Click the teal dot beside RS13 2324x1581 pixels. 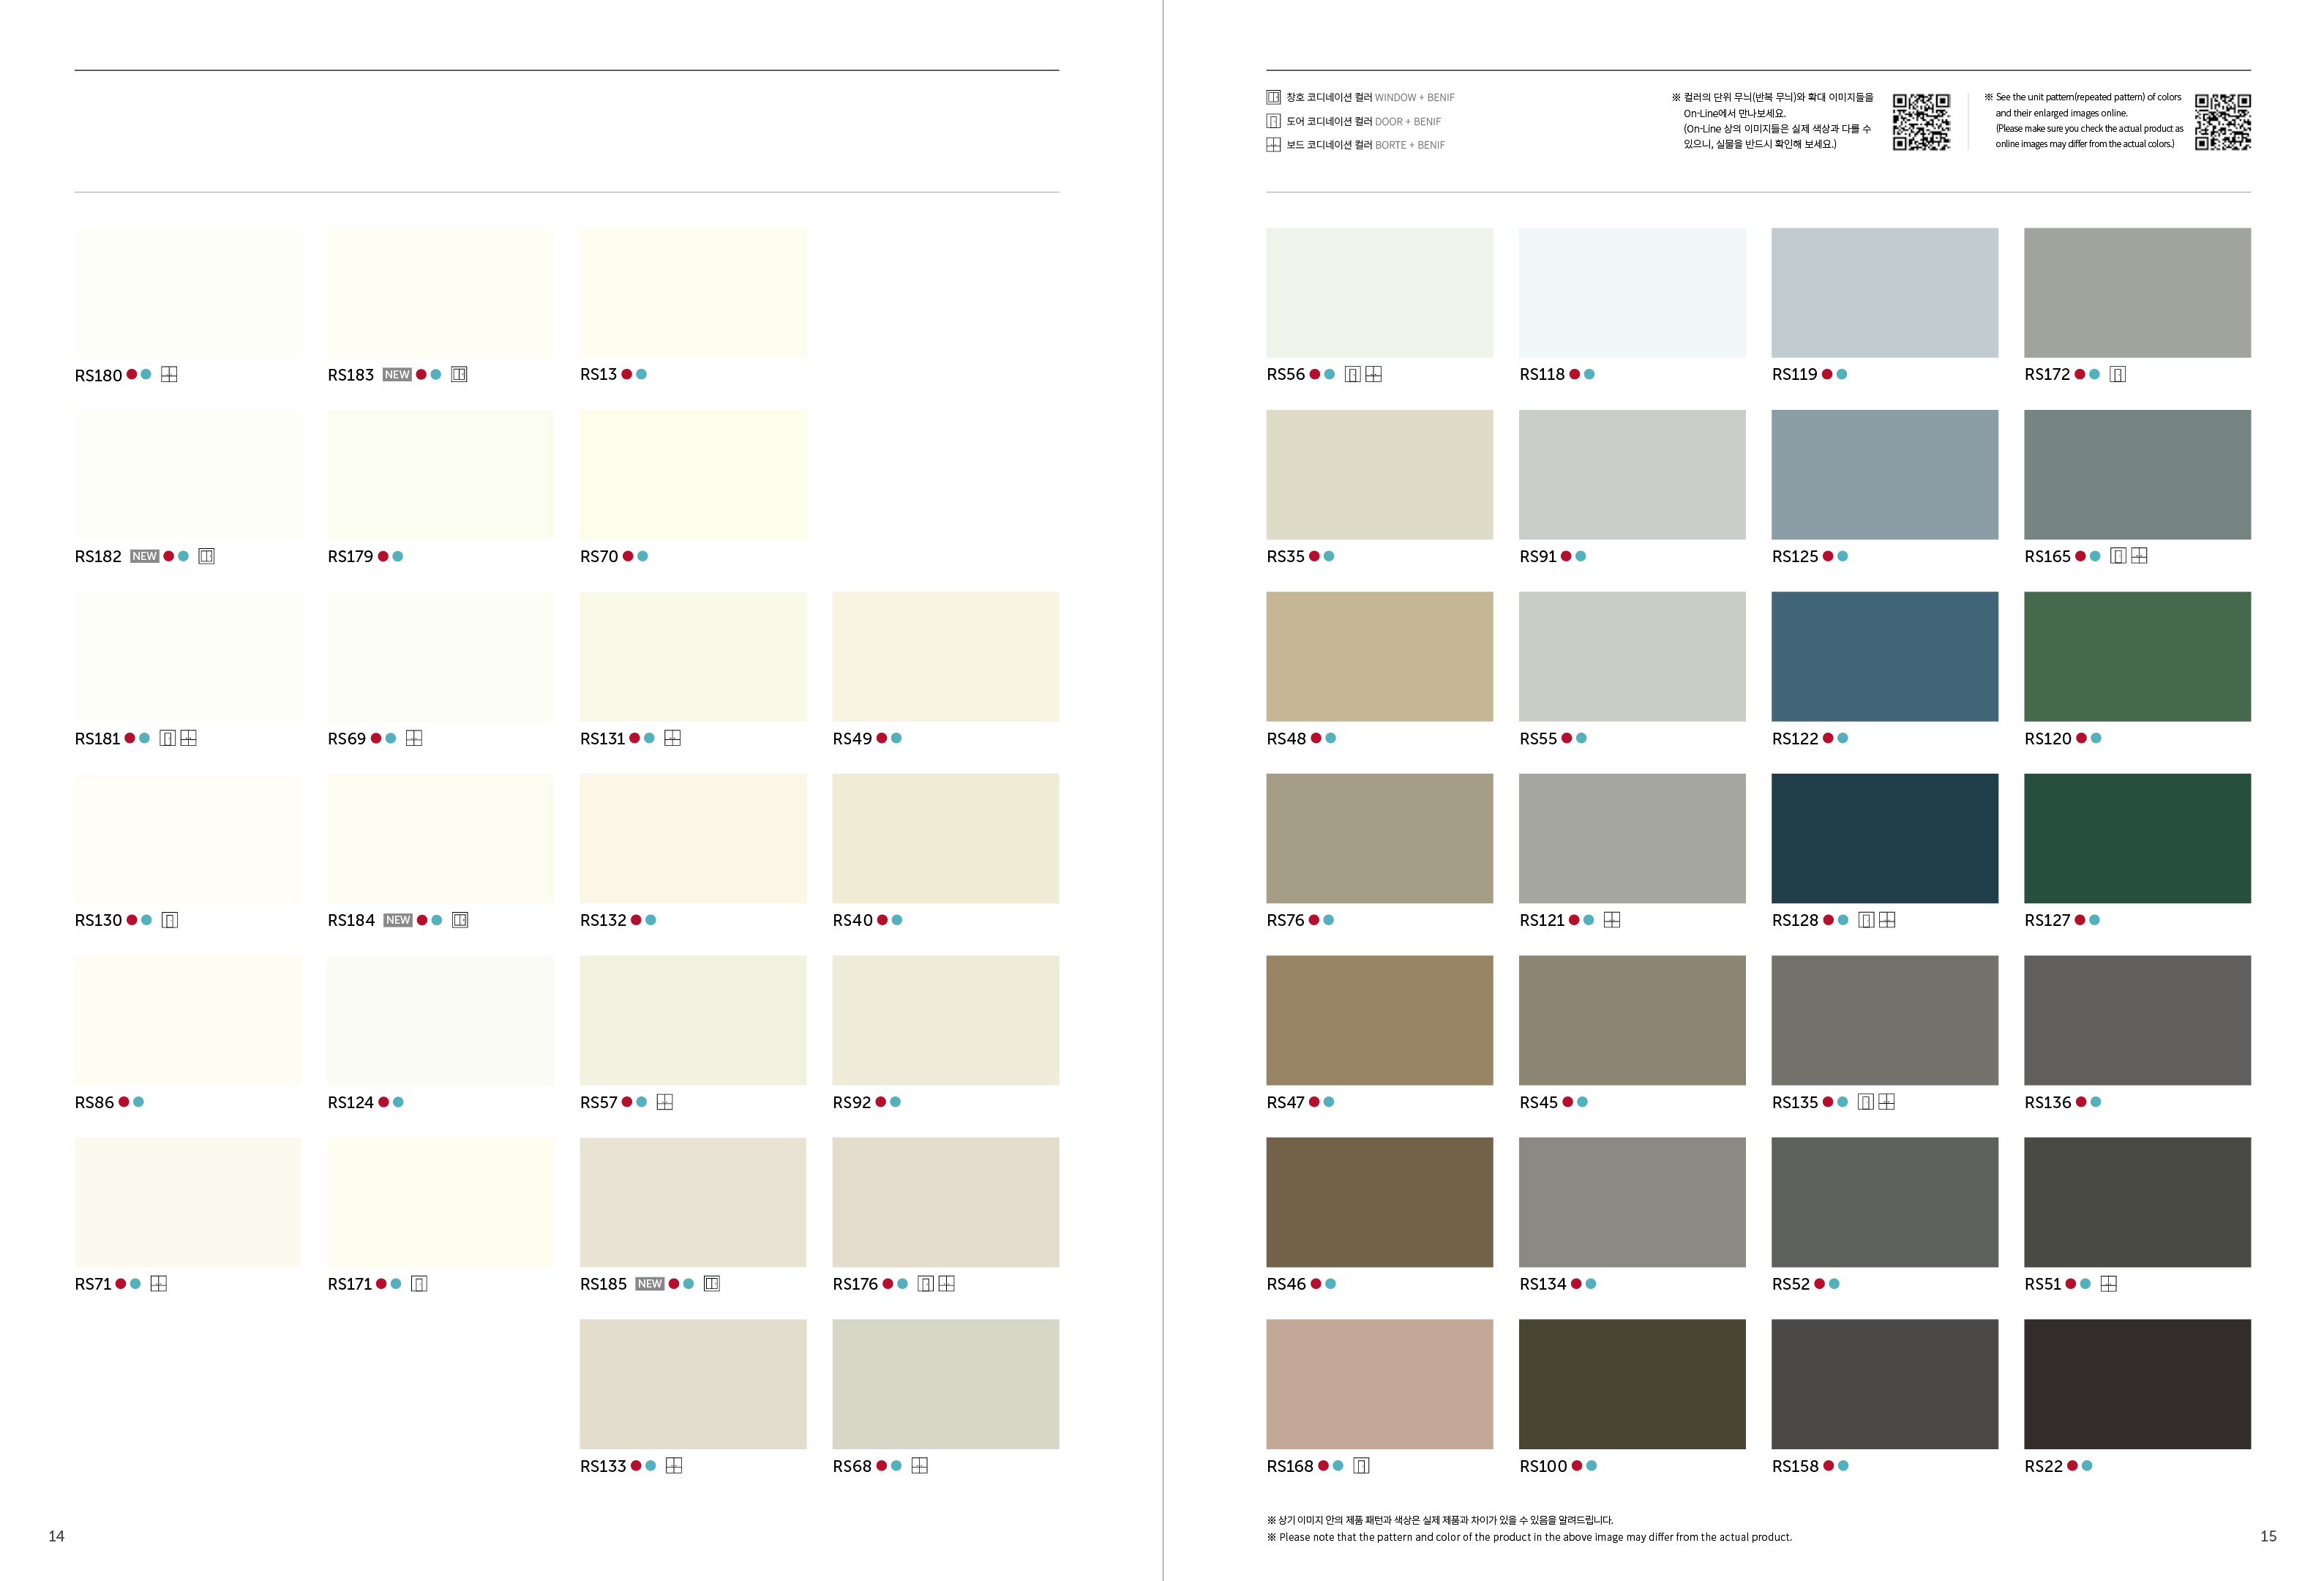click(x=641, y=374)
